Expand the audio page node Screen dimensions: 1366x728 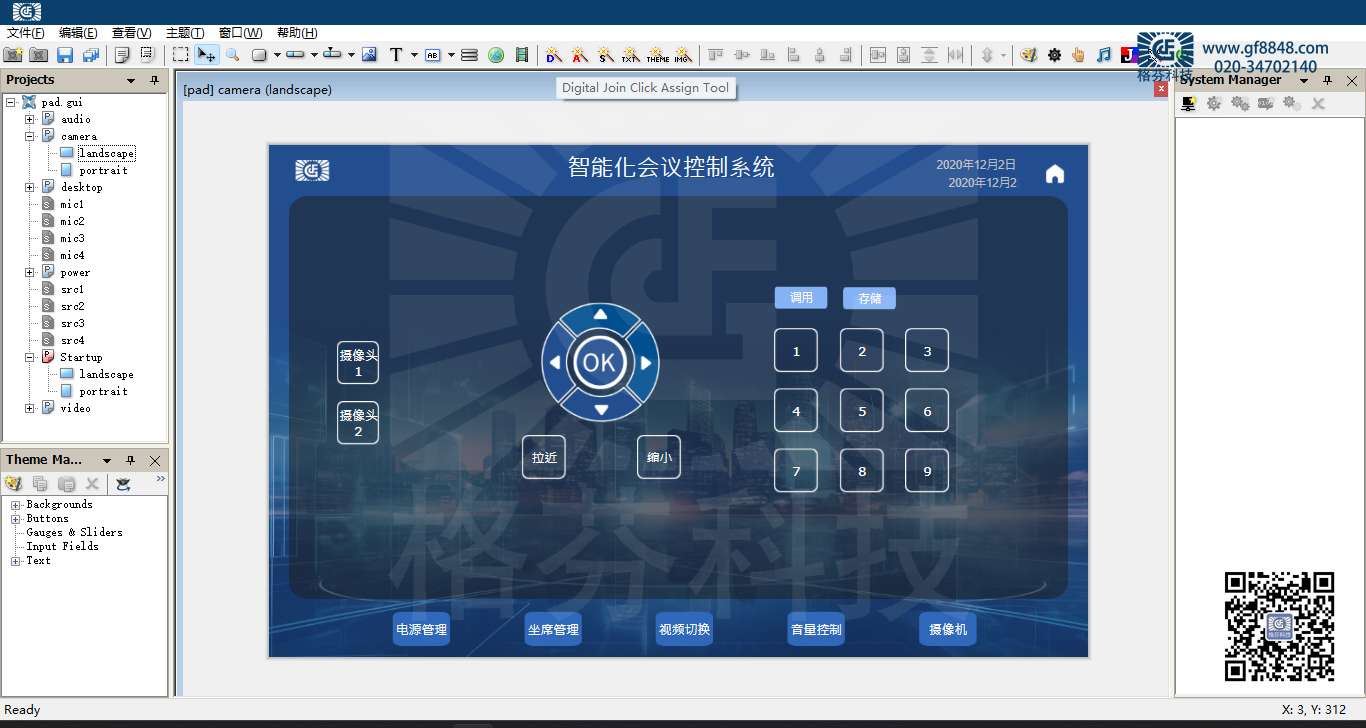[30, 119]
